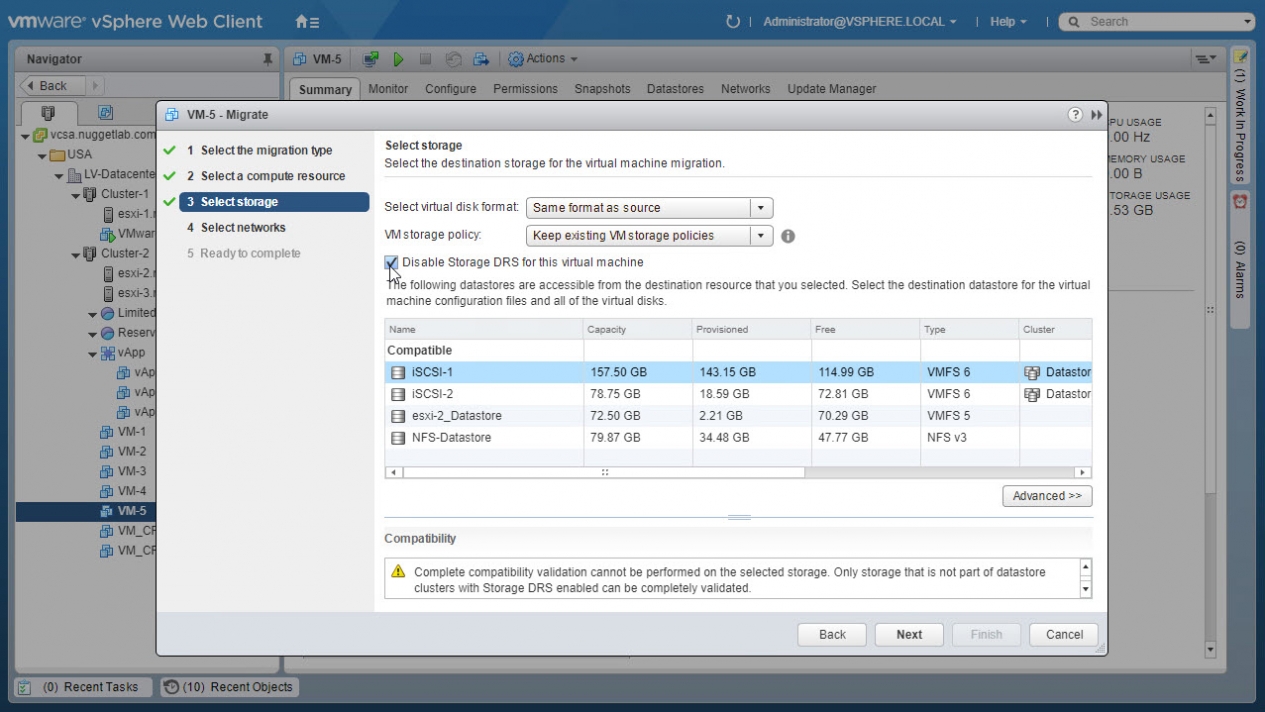Image resolution: width=1265 pixels, height=712 pixels.
Task: Click the Next button
Action: (908, 634)
